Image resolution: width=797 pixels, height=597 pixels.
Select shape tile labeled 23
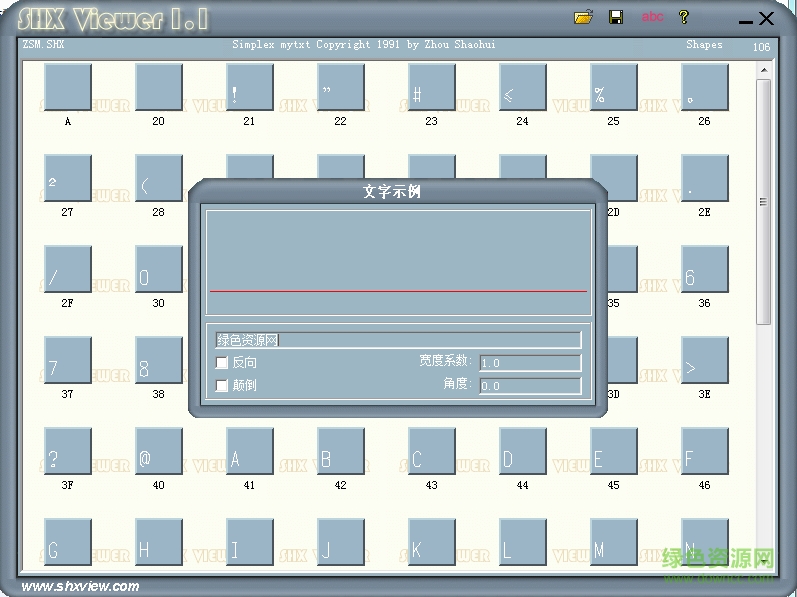click(432, 87)
